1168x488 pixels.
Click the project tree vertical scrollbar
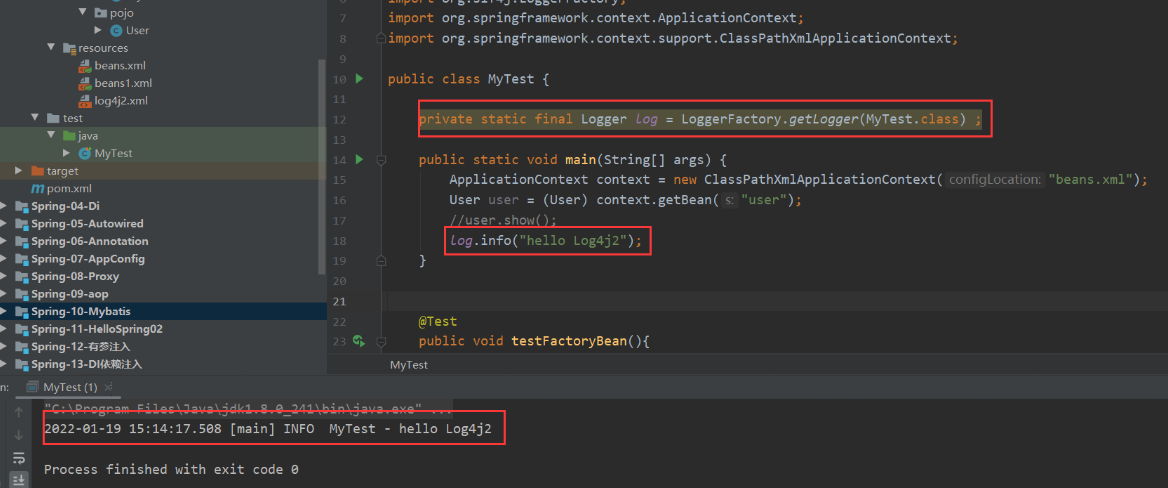(323, 166)
